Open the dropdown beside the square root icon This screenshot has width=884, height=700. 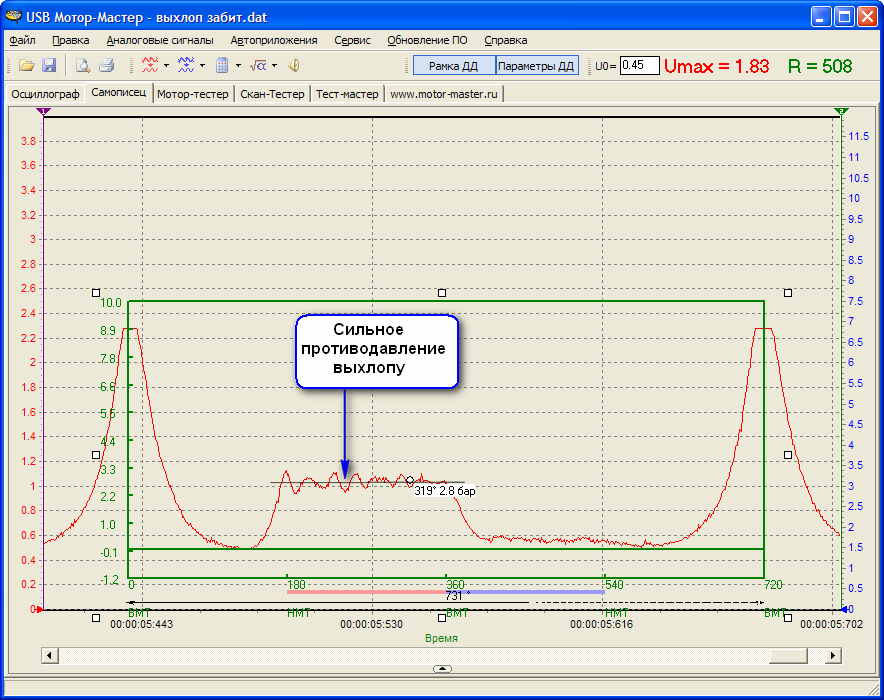[x=274, y=66]
